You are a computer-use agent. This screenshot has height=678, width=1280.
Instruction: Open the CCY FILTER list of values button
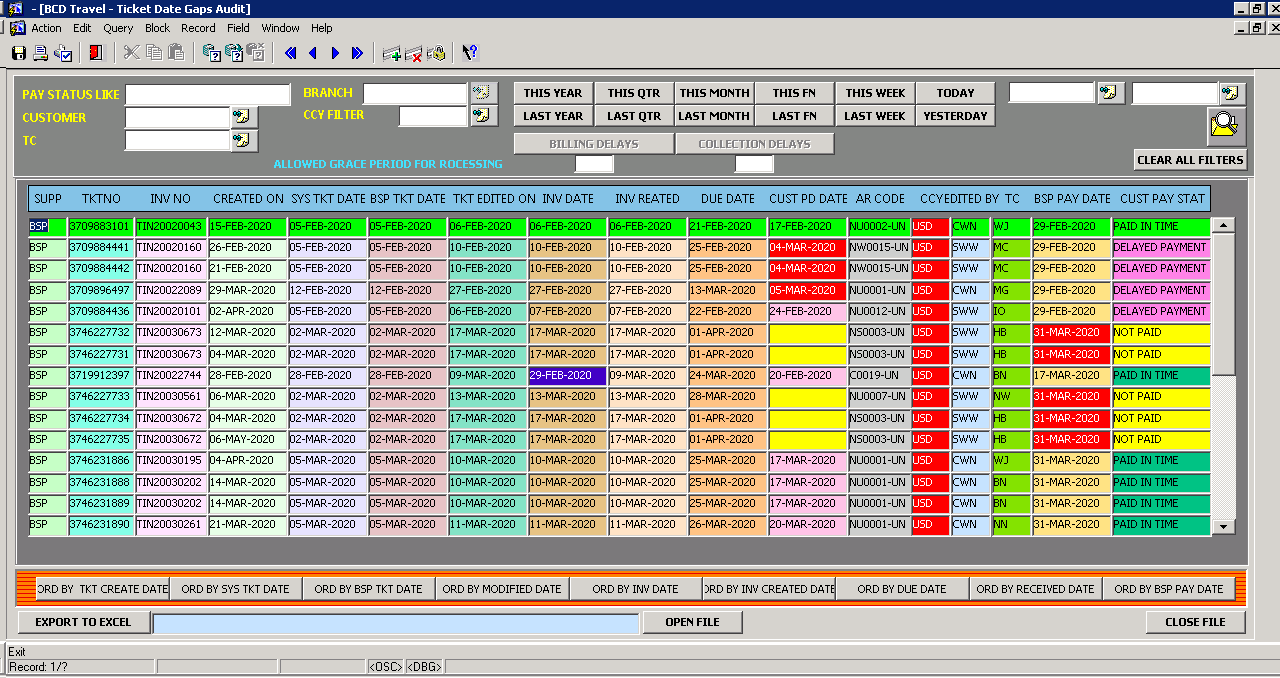click(x=484, y=115)
